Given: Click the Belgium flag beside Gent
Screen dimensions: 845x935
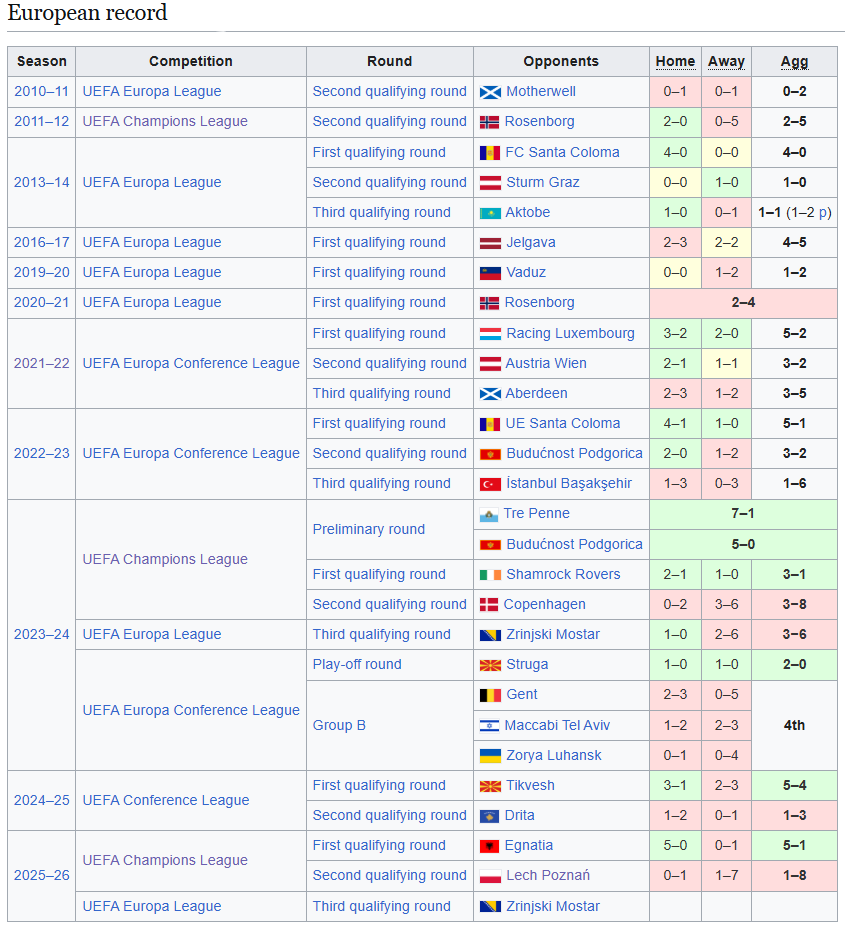Looking at the screenshot, I should [490, 695].
